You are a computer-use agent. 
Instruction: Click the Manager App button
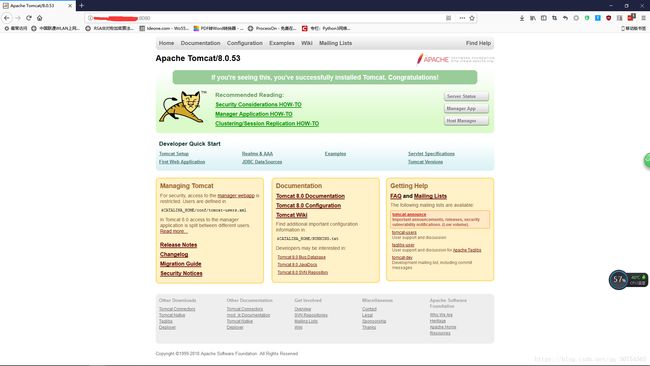(x=466, y=109)
